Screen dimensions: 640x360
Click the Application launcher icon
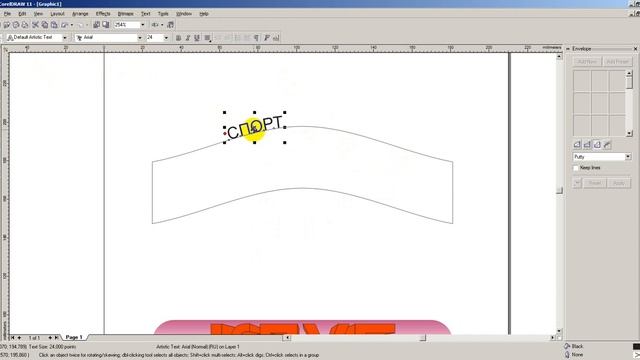coord(155,25)
